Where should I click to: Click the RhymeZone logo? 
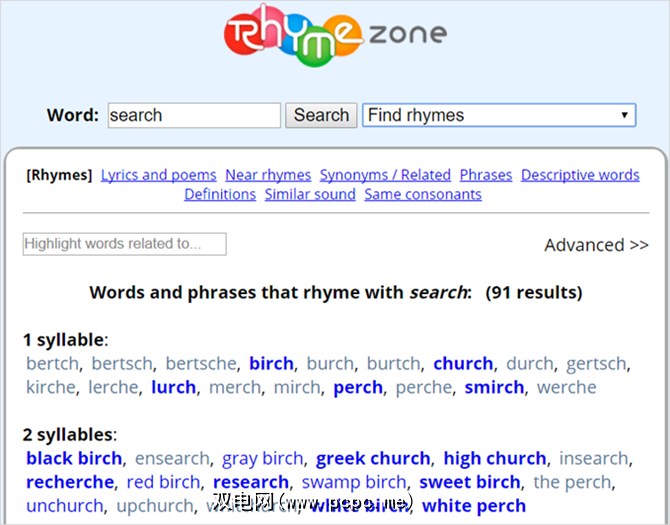point(334,38)
